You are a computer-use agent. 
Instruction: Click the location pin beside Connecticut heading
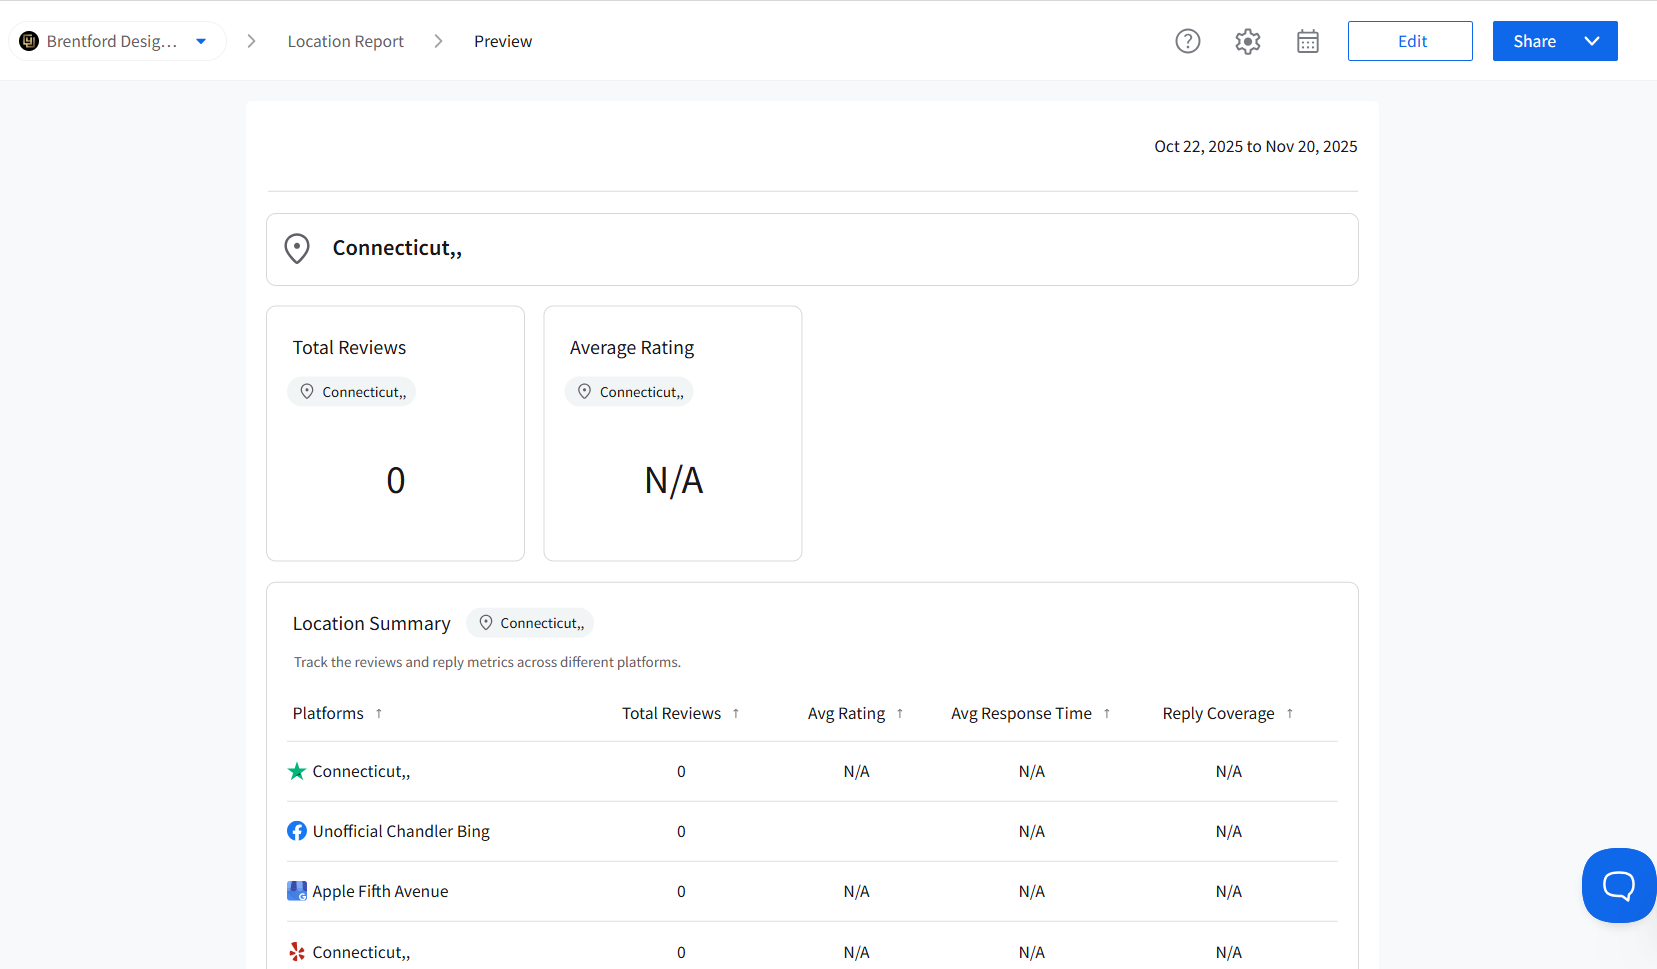click(297, 249)
